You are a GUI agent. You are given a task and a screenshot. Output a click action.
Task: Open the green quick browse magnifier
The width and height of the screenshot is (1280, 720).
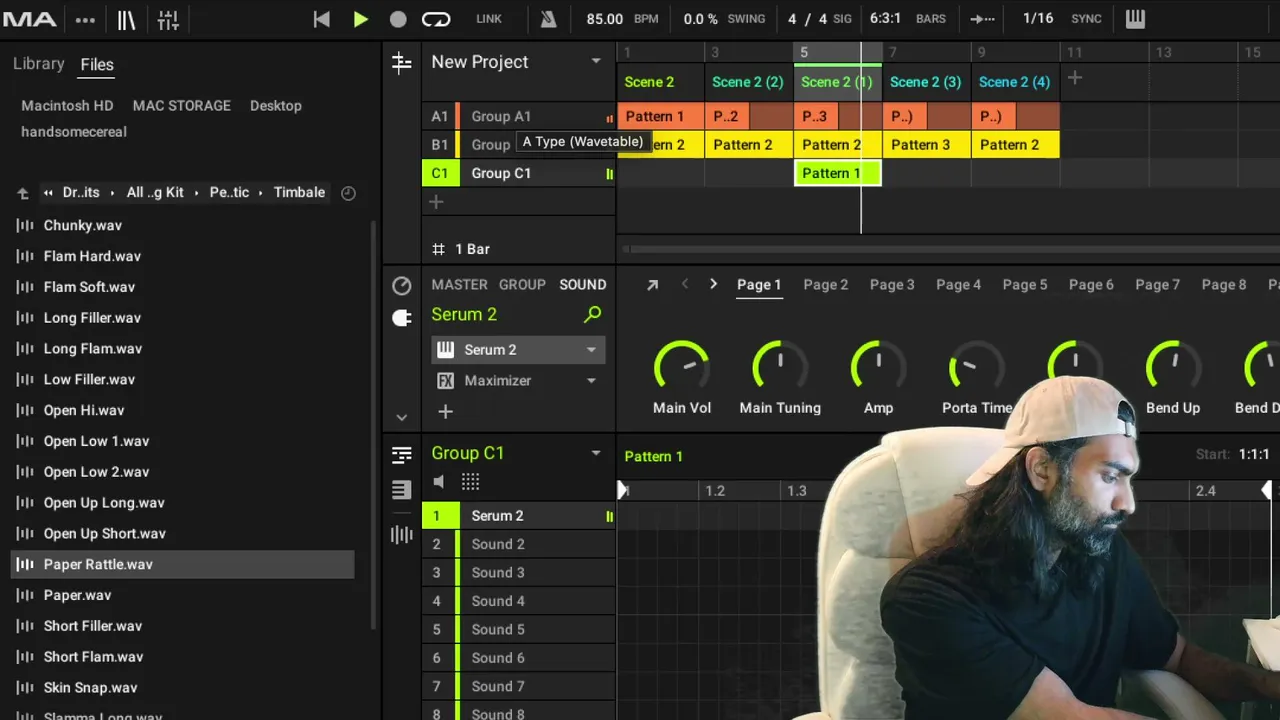click(x=593, y=315)
